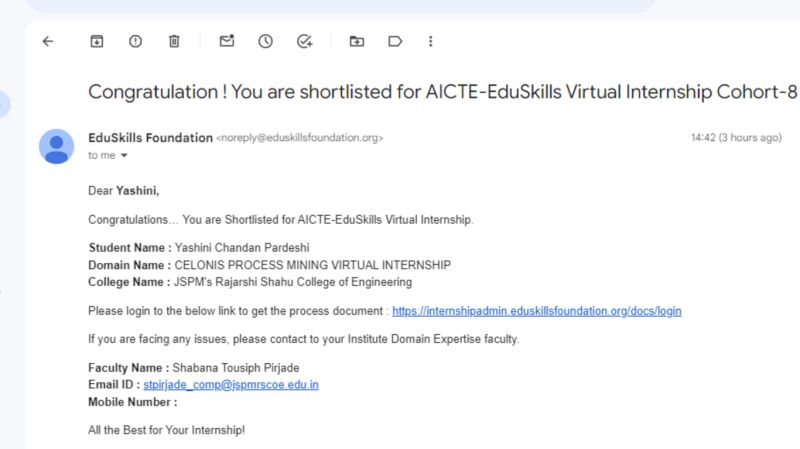This screenshot has width=800, height=449.
Task: Click the stpirjade_comp@jspmrscoe.edu.in email link
Action: click(x=231, y=385)
